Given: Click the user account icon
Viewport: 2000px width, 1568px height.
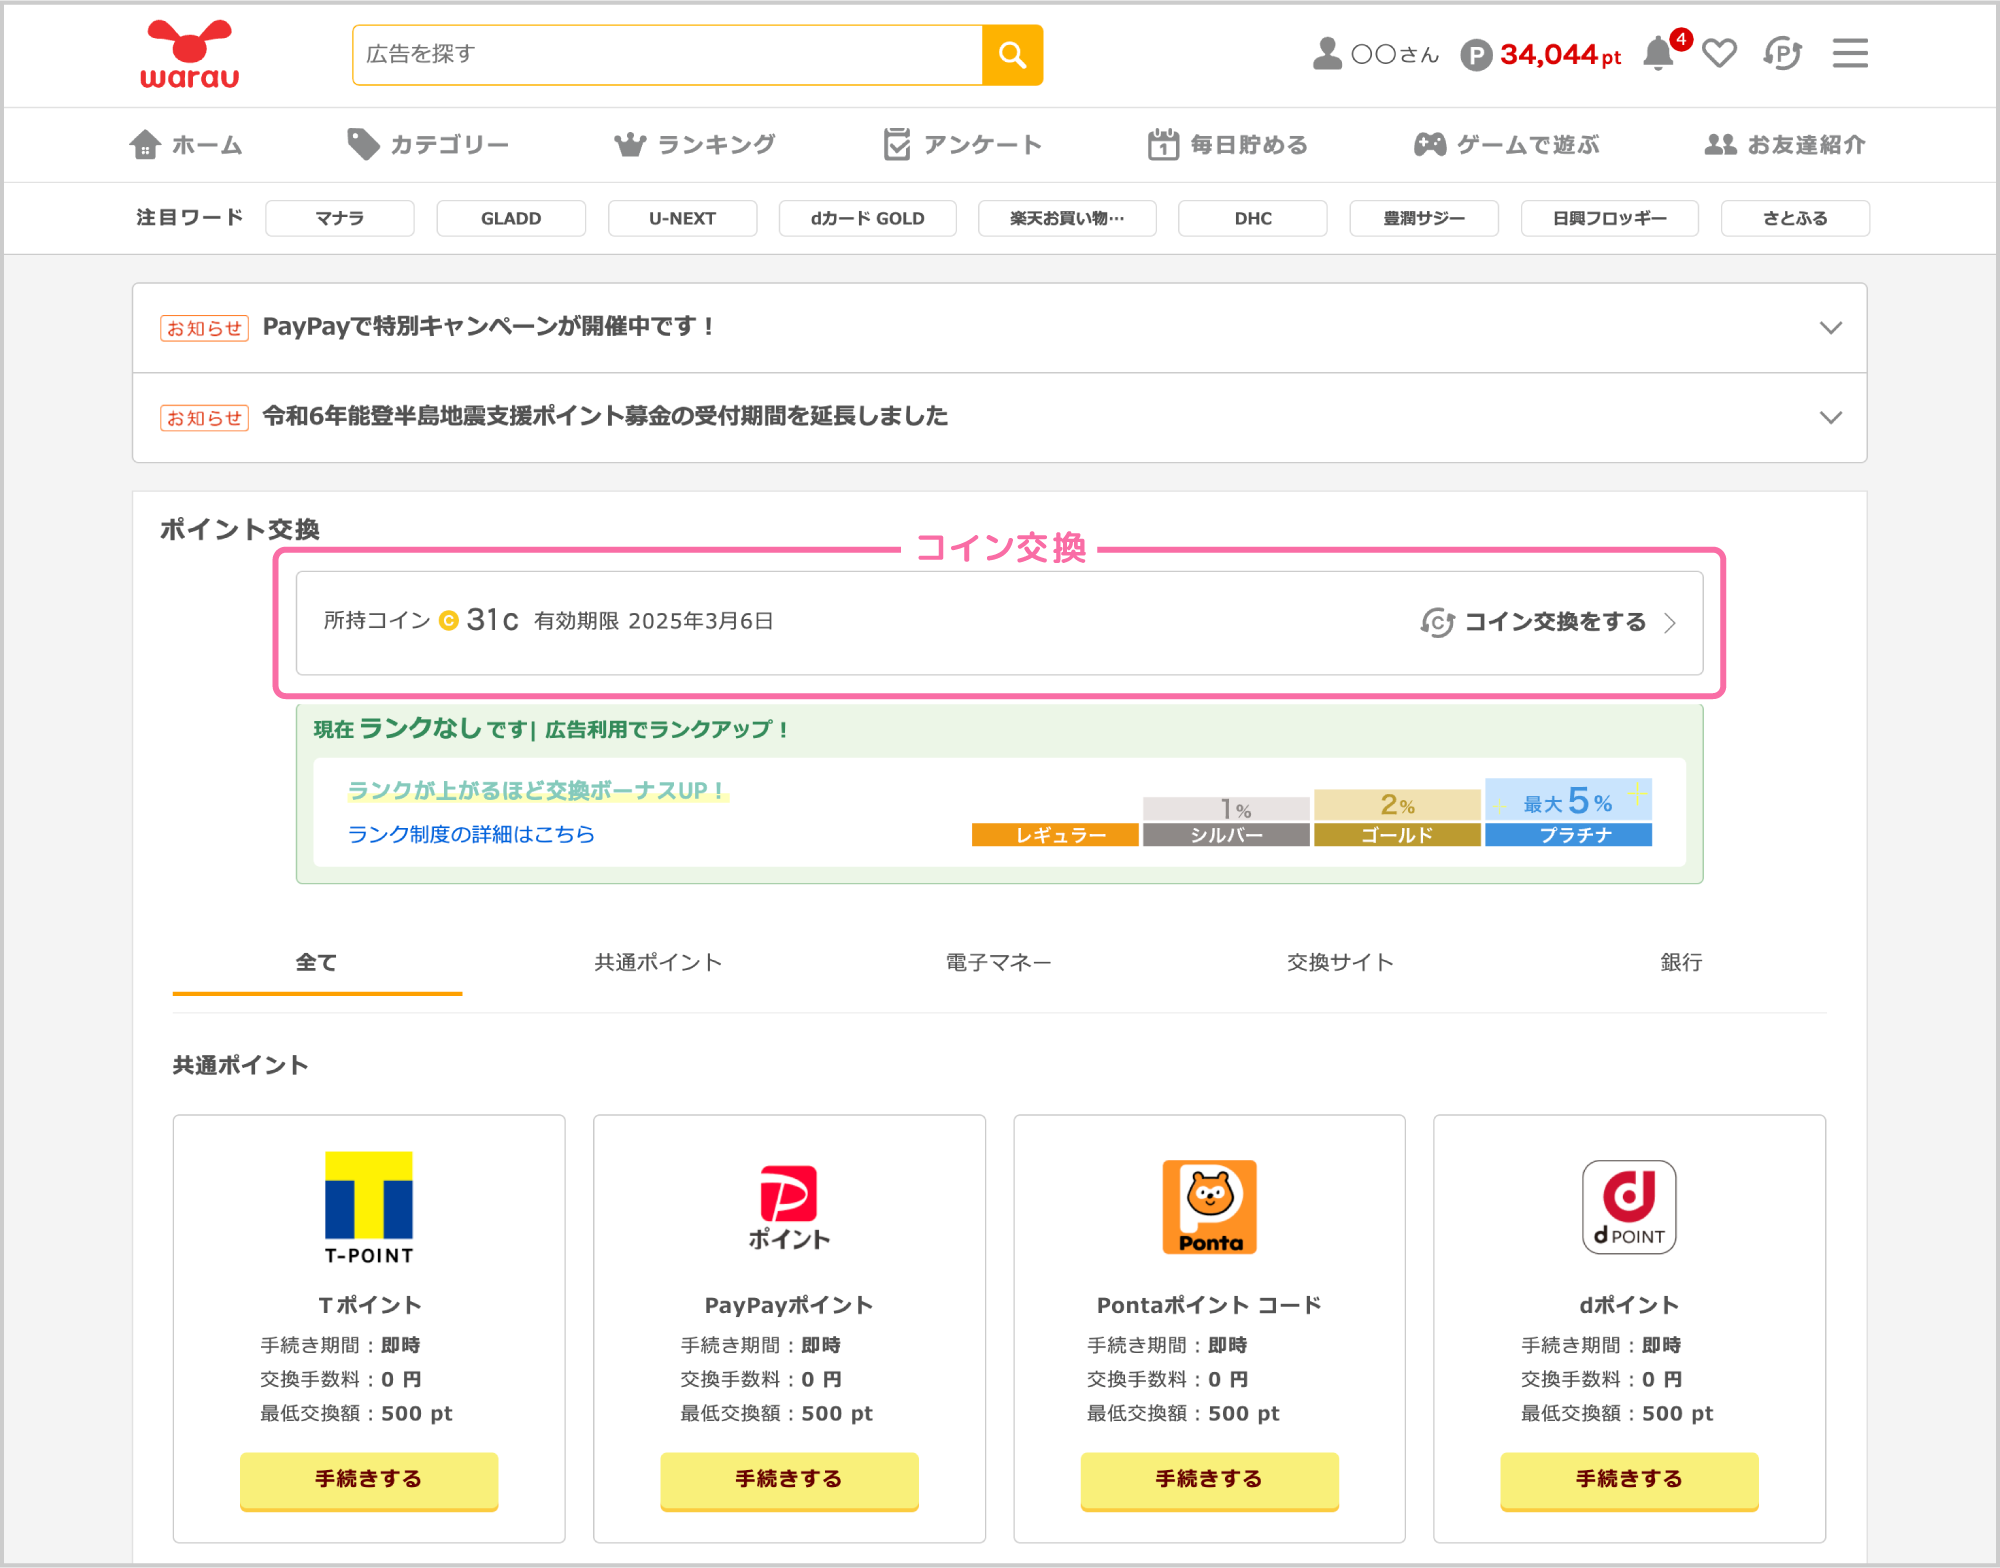Looking at the screenshot, I should [x=1327, y=53].
